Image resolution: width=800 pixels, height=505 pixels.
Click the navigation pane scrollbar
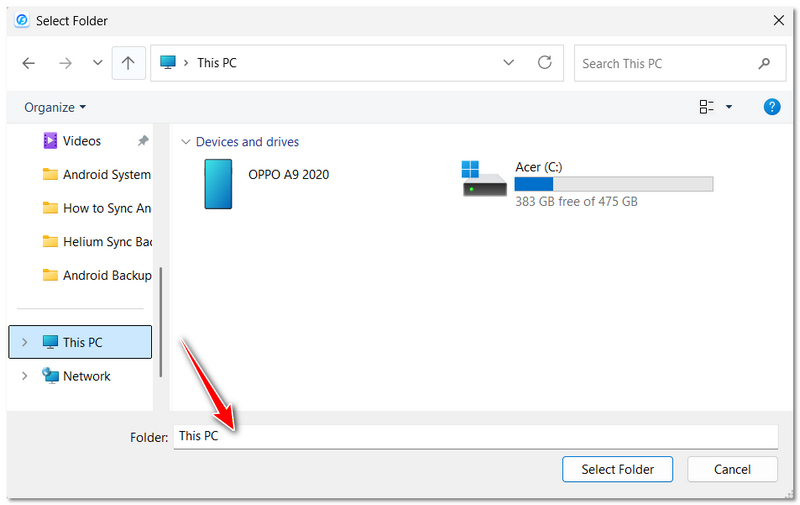161,322
